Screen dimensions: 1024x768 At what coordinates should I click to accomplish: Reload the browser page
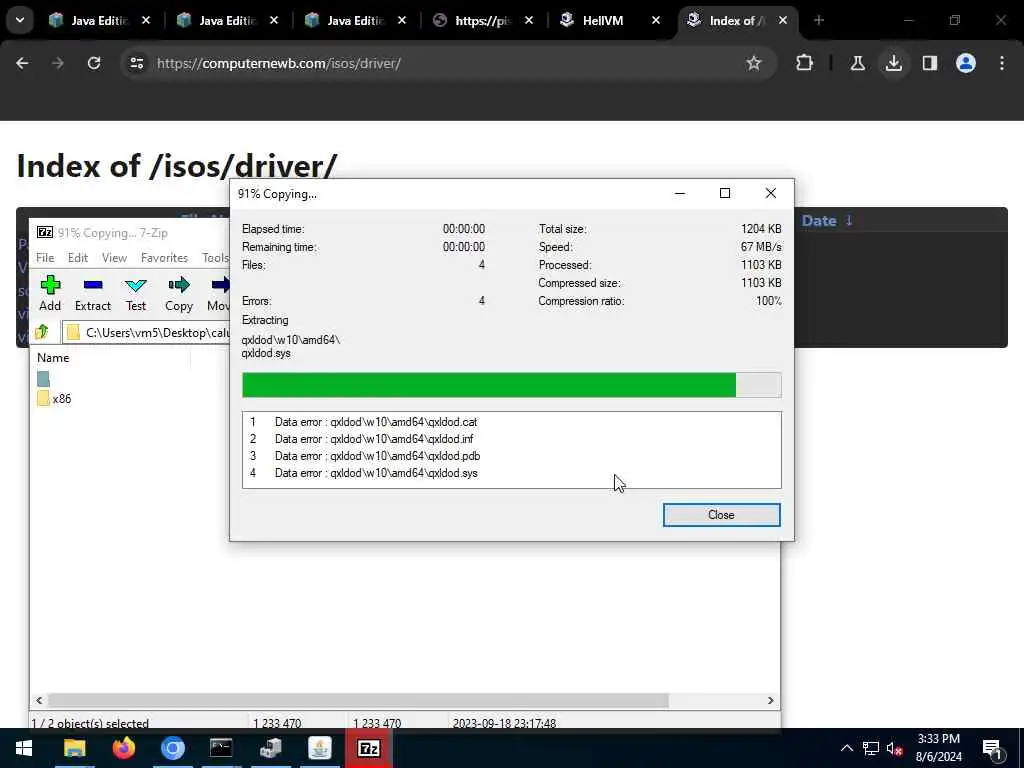pyautogui.click(x=94, y=63)
